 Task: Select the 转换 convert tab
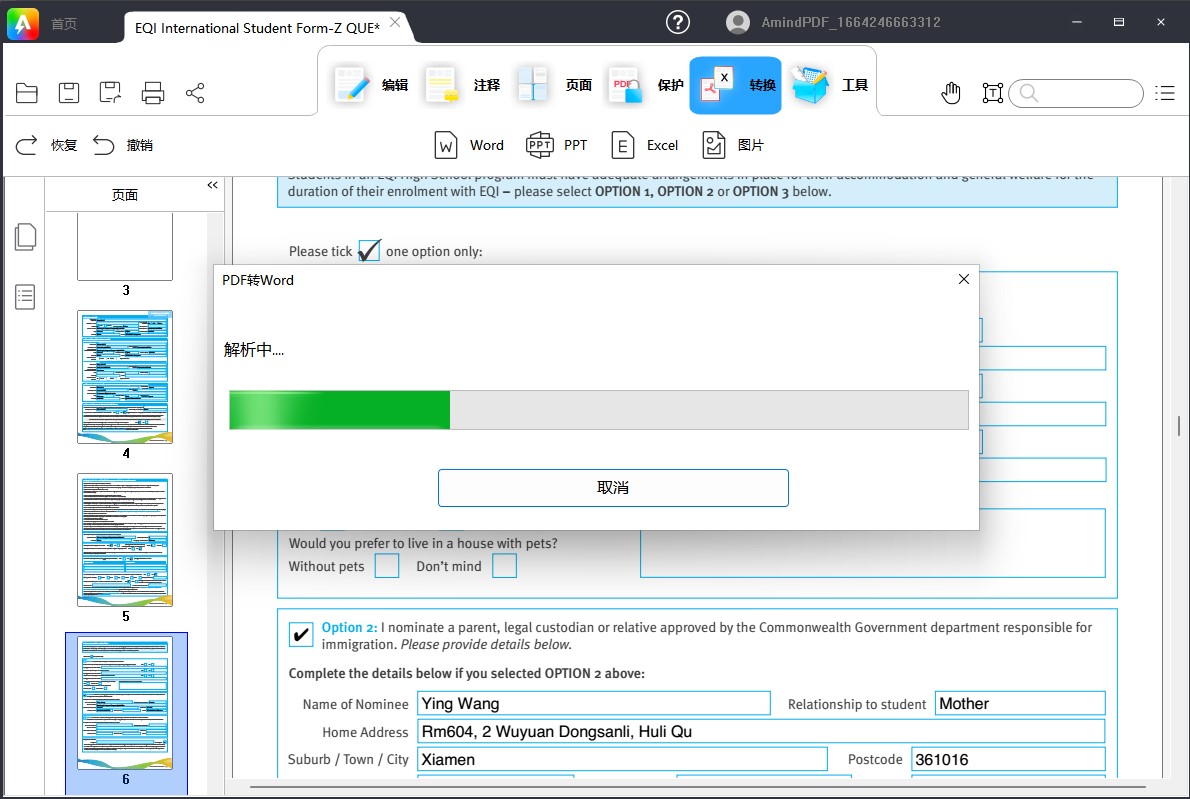735,85
